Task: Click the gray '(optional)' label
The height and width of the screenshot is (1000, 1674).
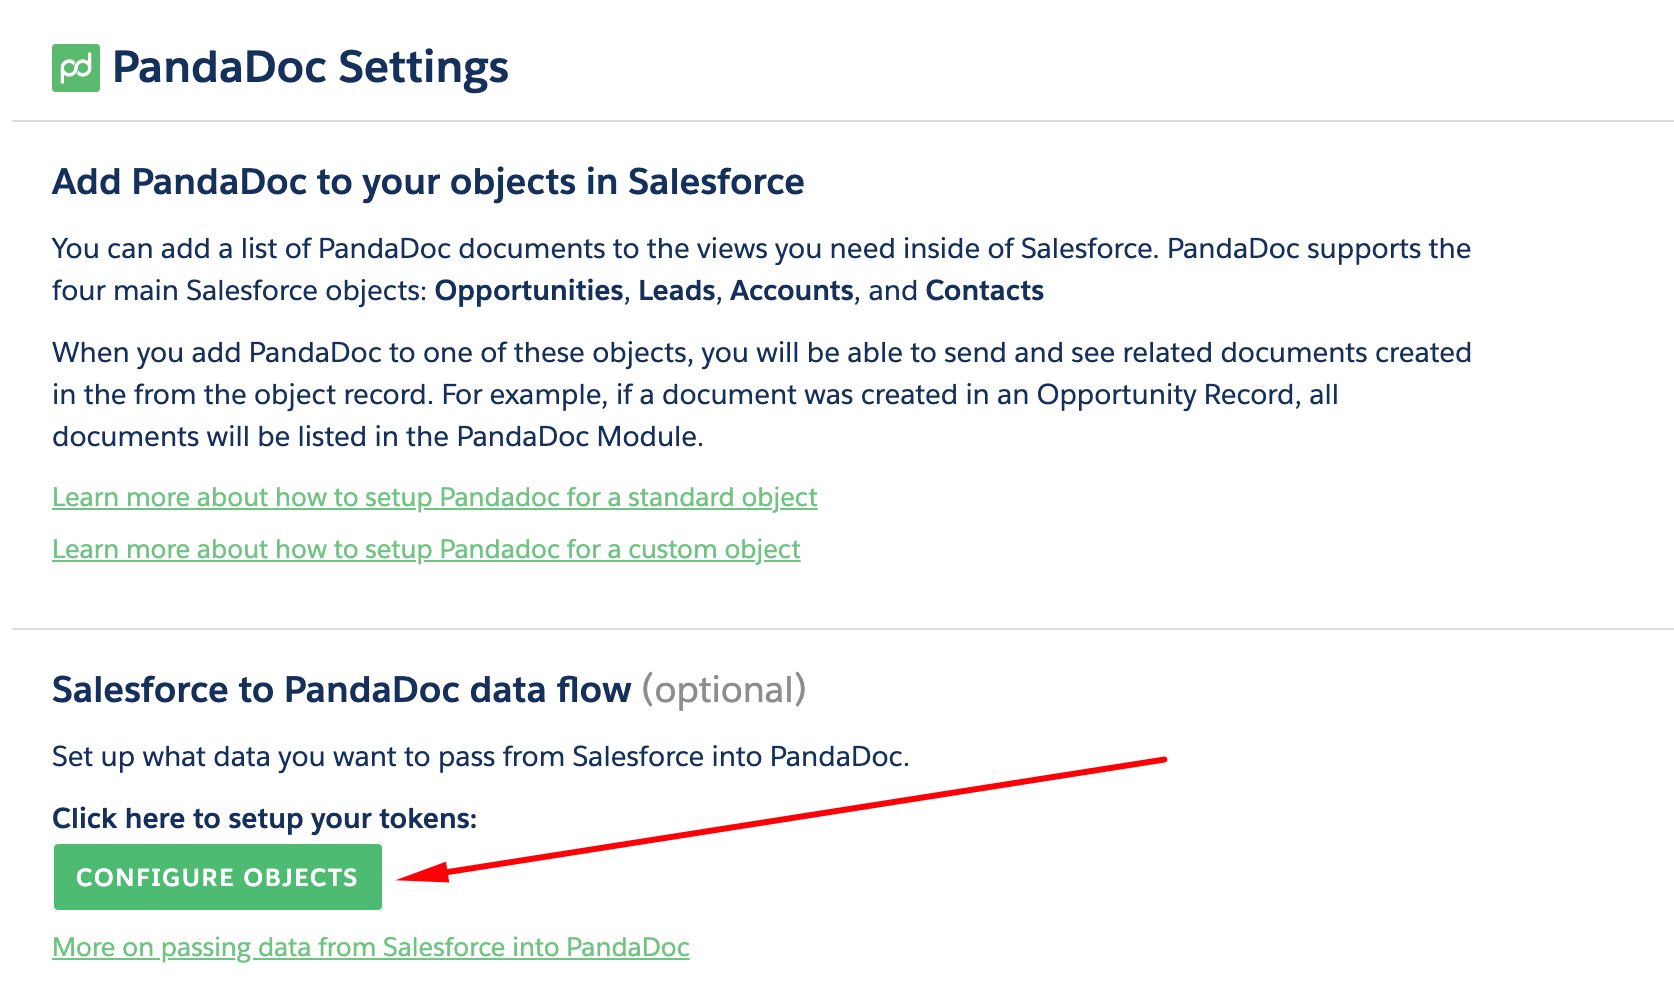Action: coord(724,690)
